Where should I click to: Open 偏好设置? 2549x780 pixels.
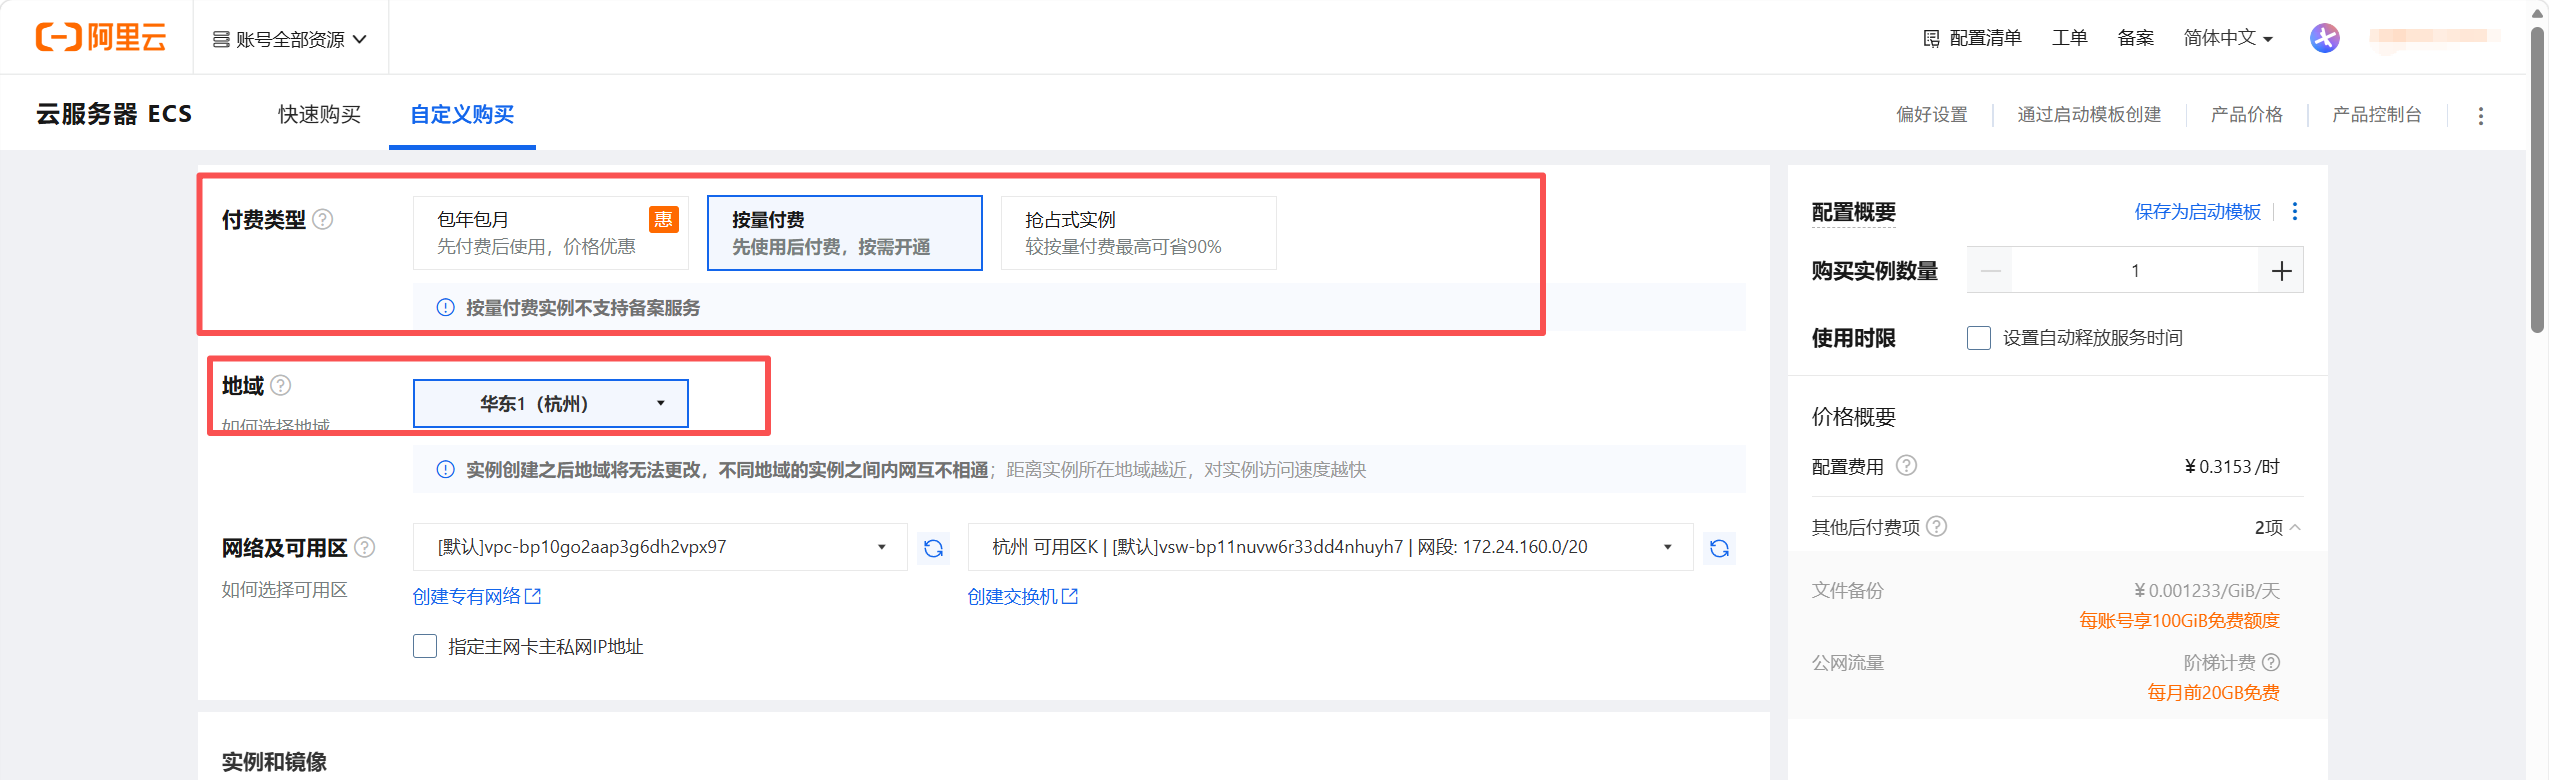point(1931,114)
